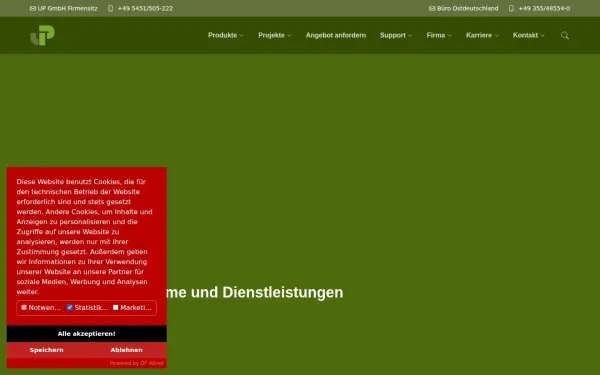The image size is (600, 375).
Task: Open the Kontakt dropdown
Action: pos(529,35)
